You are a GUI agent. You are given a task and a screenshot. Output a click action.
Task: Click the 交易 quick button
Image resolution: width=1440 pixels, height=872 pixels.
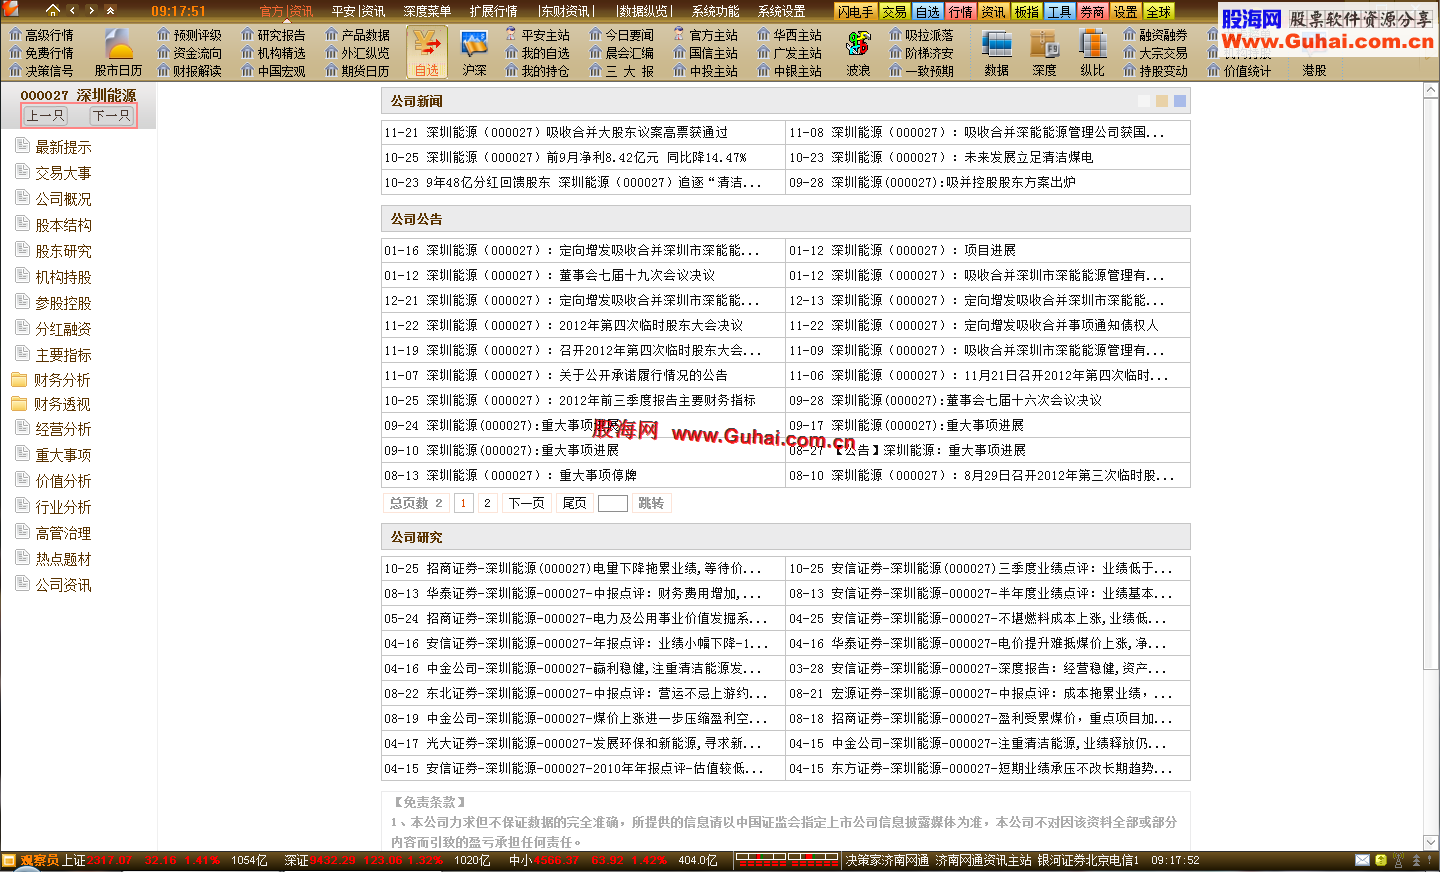pyautogui.click(x=894, y=12)
